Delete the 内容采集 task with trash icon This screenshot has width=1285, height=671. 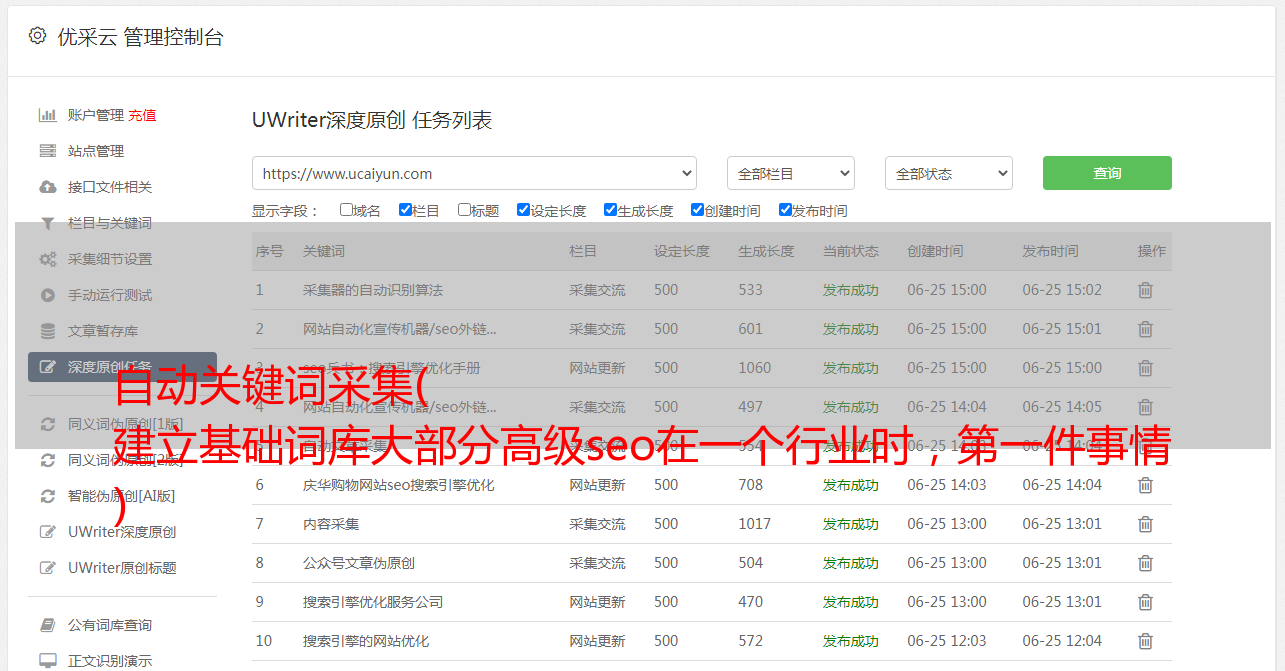point(1146,524)
